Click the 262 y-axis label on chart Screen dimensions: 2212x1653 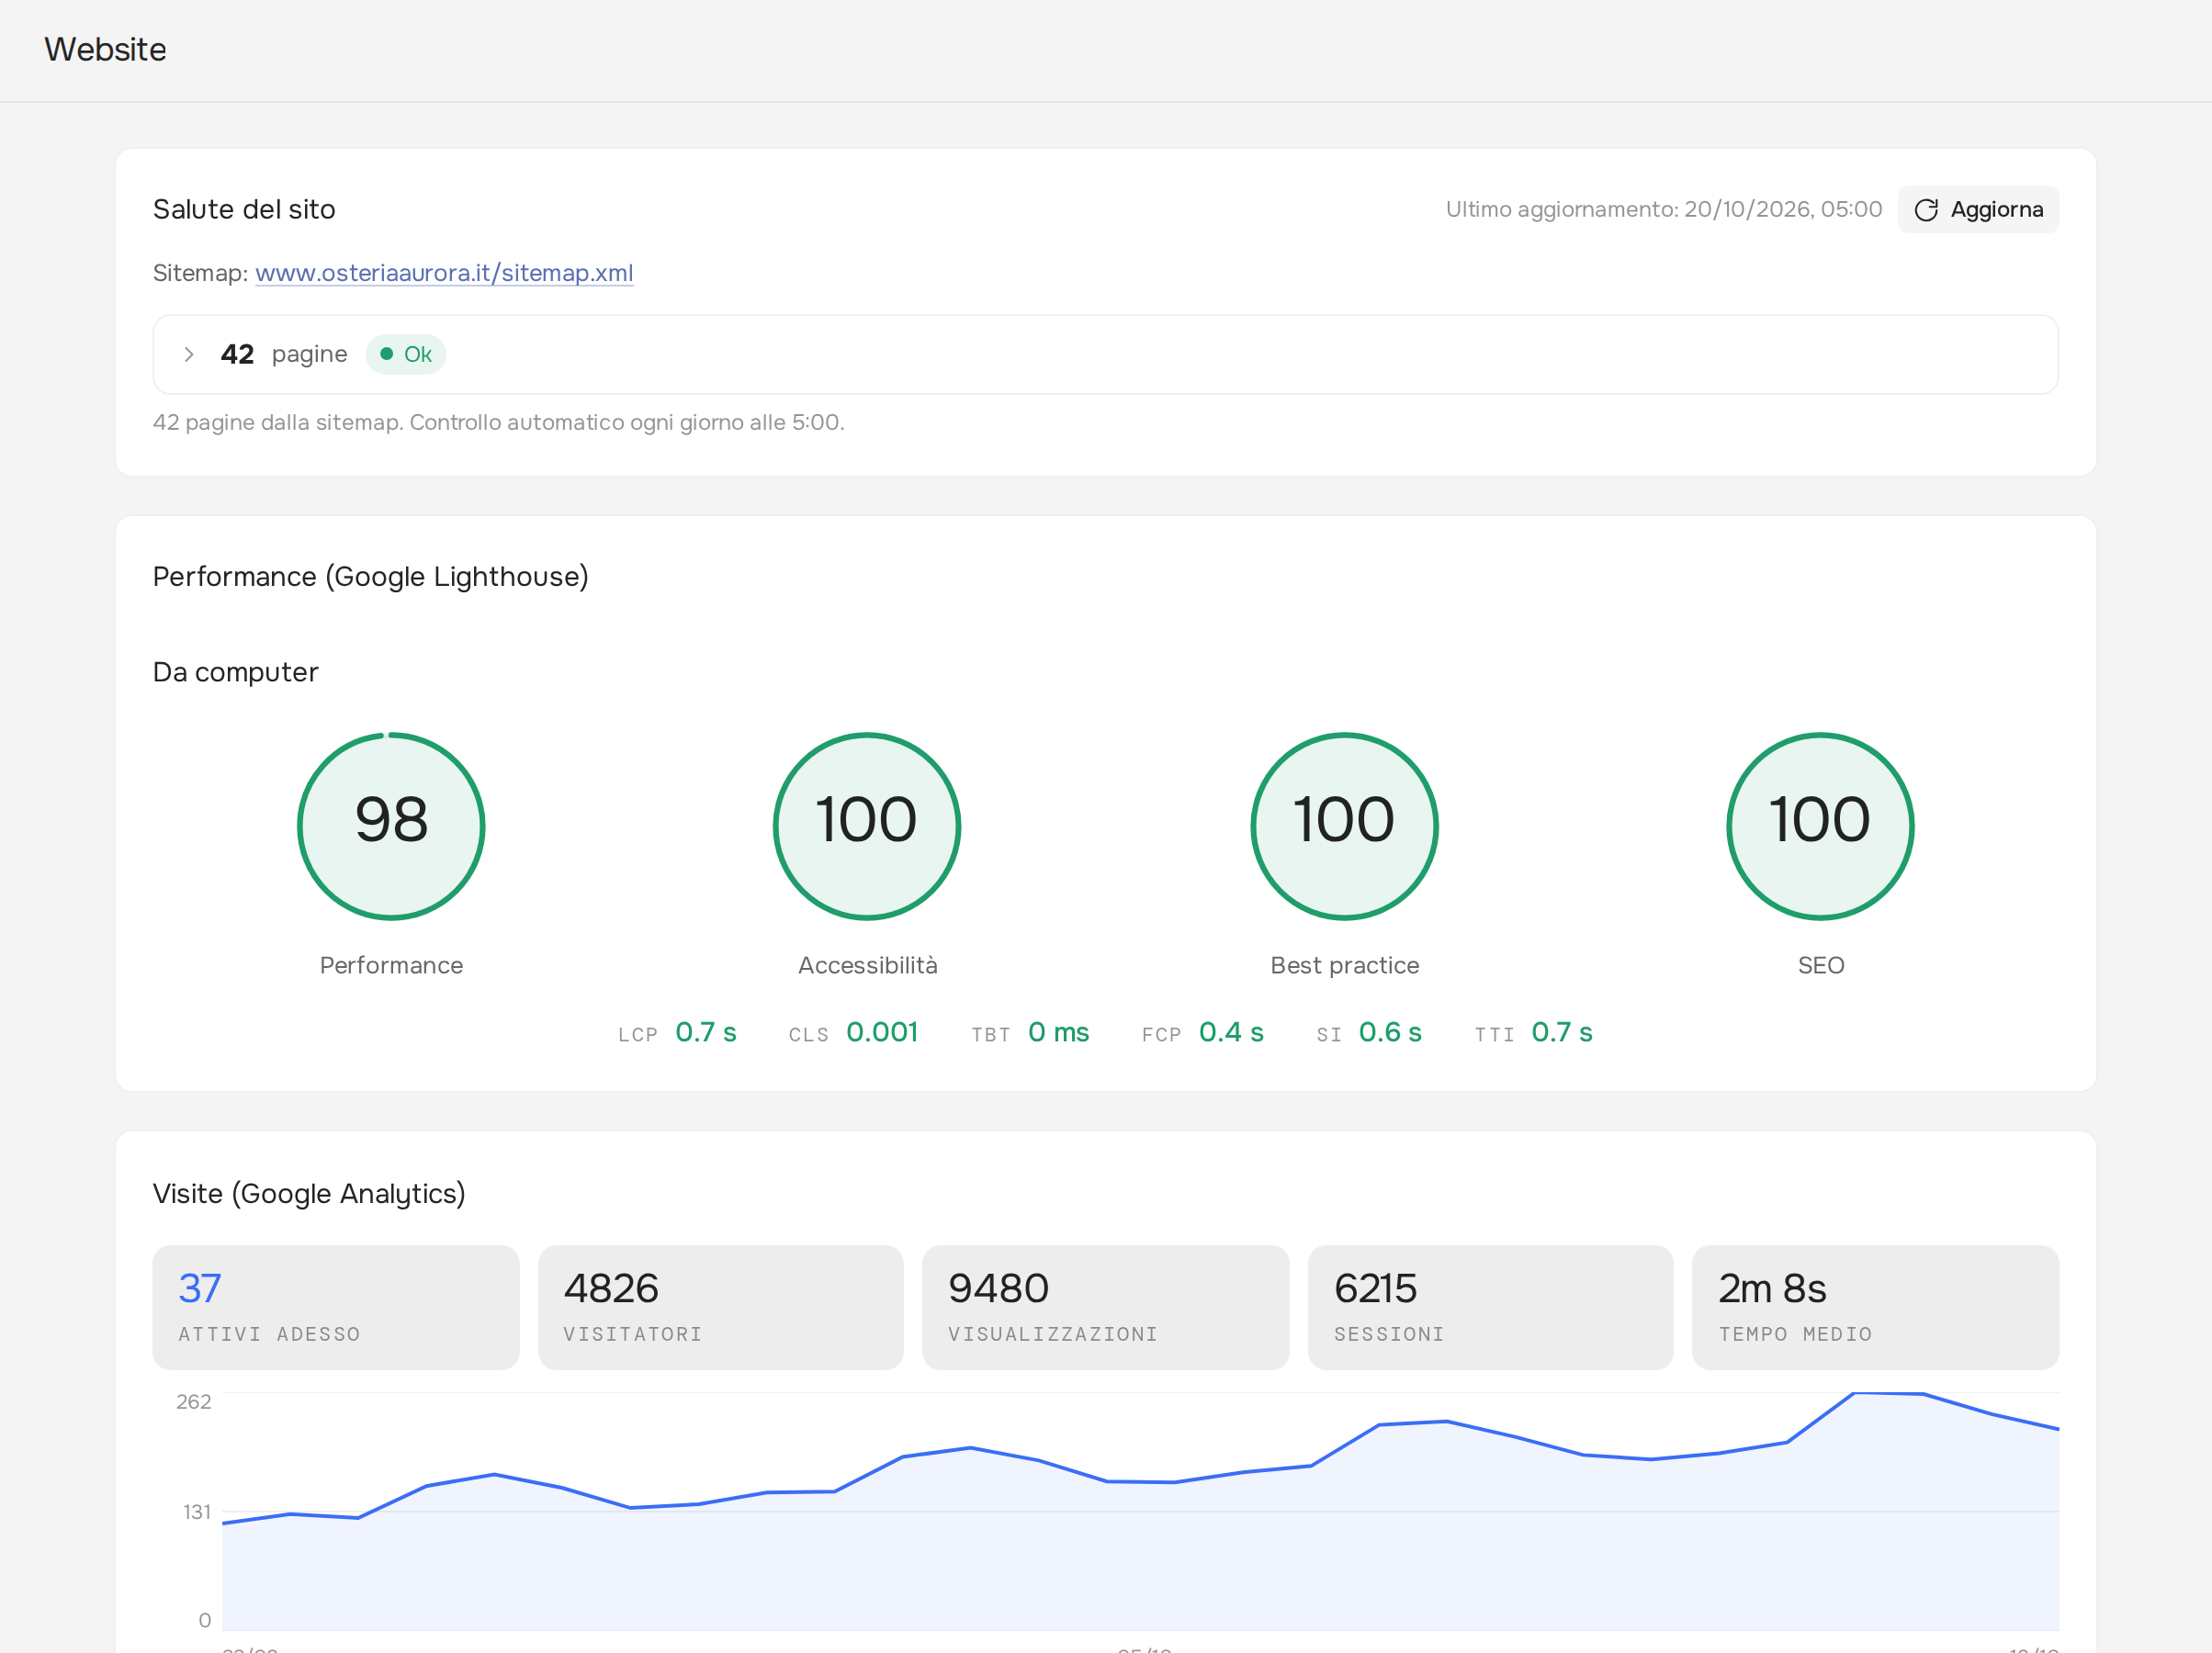[194, 1402]
